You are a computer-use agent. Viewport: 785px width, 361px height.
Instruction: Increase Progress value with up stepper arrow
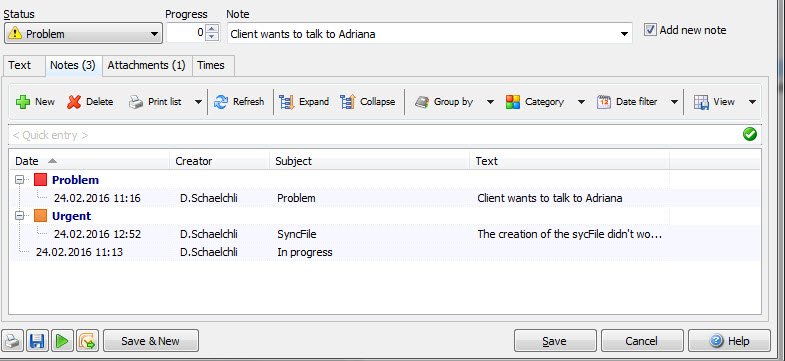click(x=212, y=29)
